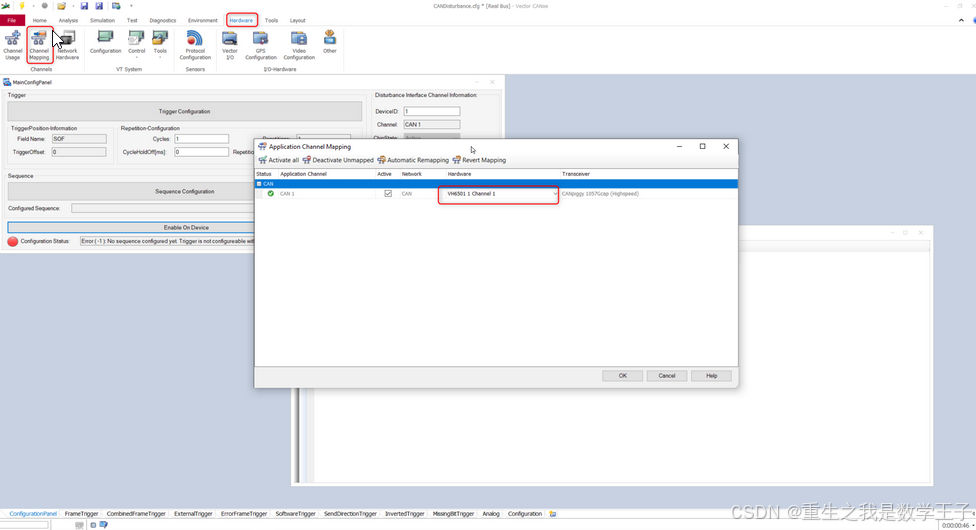Click Enable On Device button
Viewport: 976px width, 530px height.
(x=131, y=227)
